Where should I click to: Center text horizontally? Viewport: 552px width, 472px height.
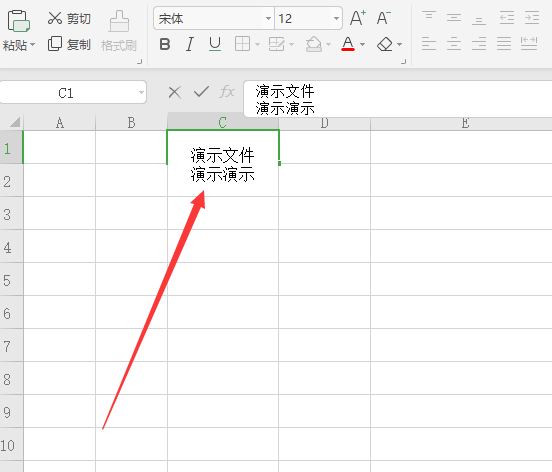pyautogui.click(x=454, y=44)
